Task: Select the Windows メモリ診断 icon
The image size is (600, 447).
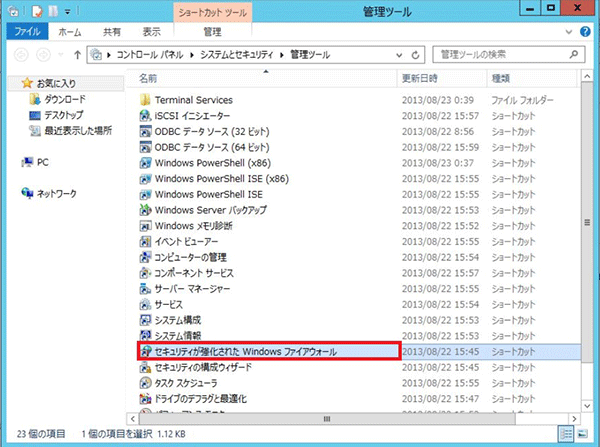Action: [145, 226]
